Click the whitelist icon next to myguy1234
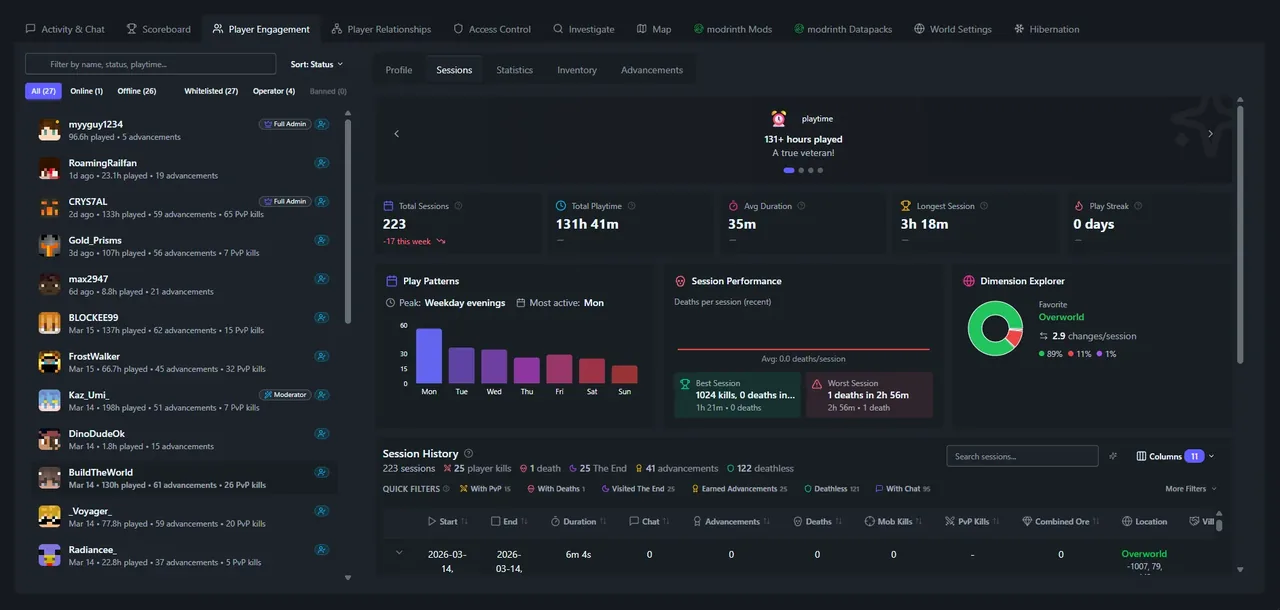The height and width of the screenshot is (610, 1280). (321, 124)
